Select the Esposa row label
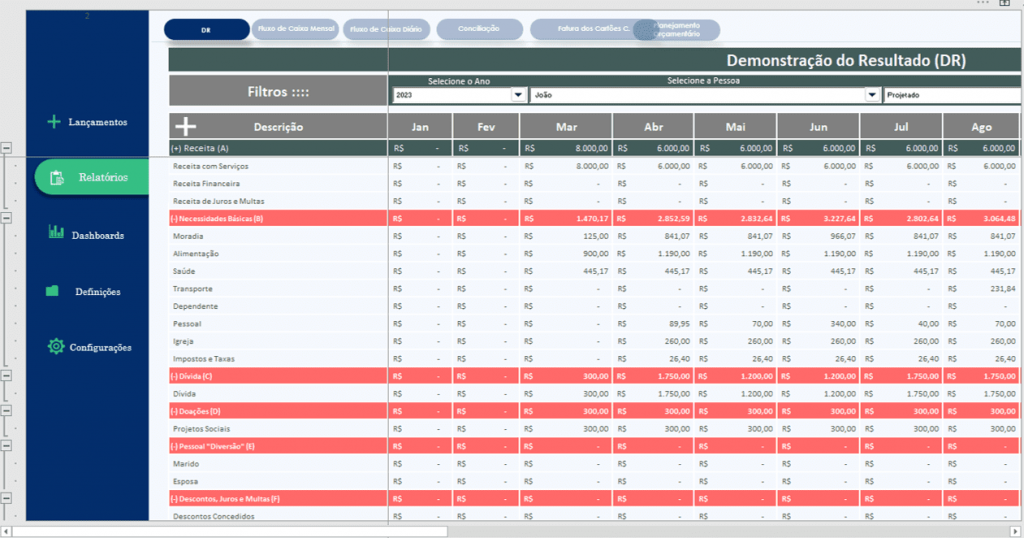Image resolution: width=1024 pixels, height=538 pixels. click(x=185, y=481)
